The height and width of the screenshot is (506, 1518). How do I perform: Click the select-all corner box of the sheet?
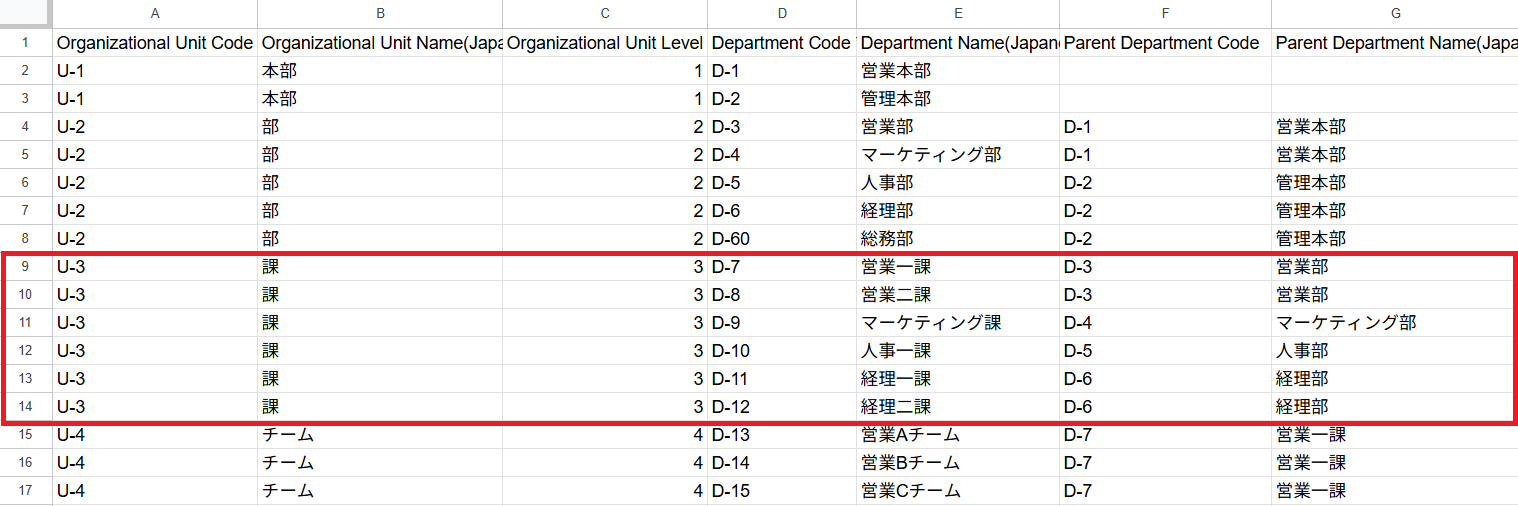tap(26, 13)
